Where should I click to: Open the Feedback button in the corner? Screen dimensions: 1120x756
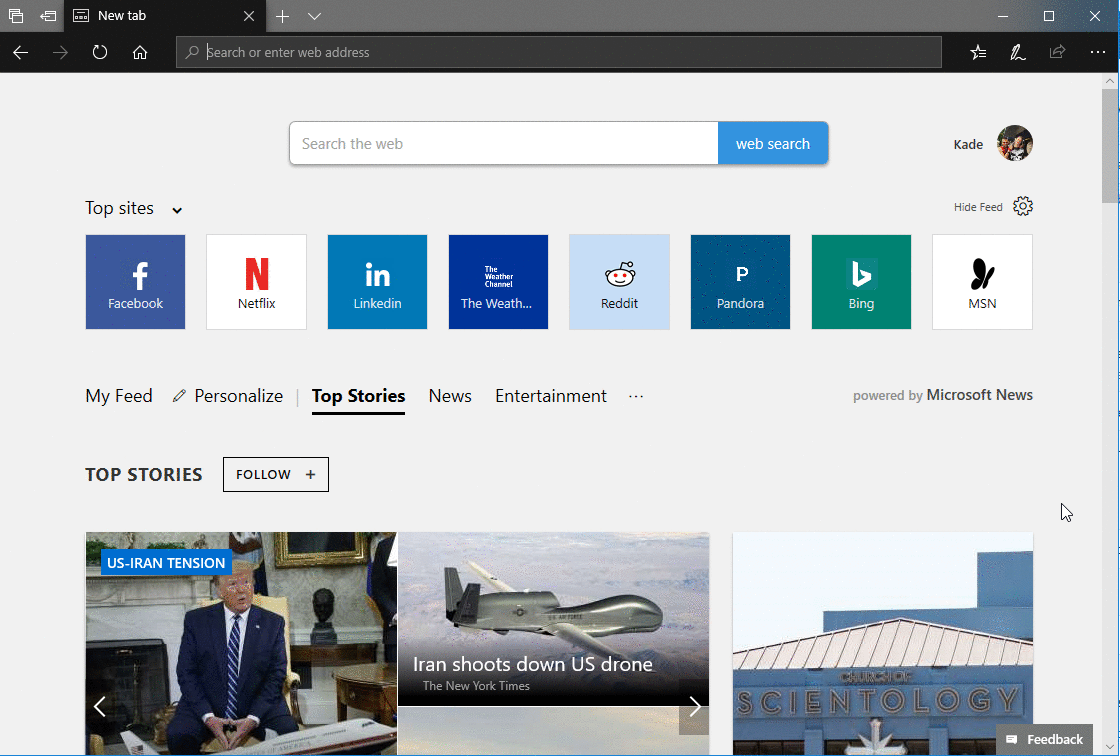pyautogui.click(x=1045, y=739)
